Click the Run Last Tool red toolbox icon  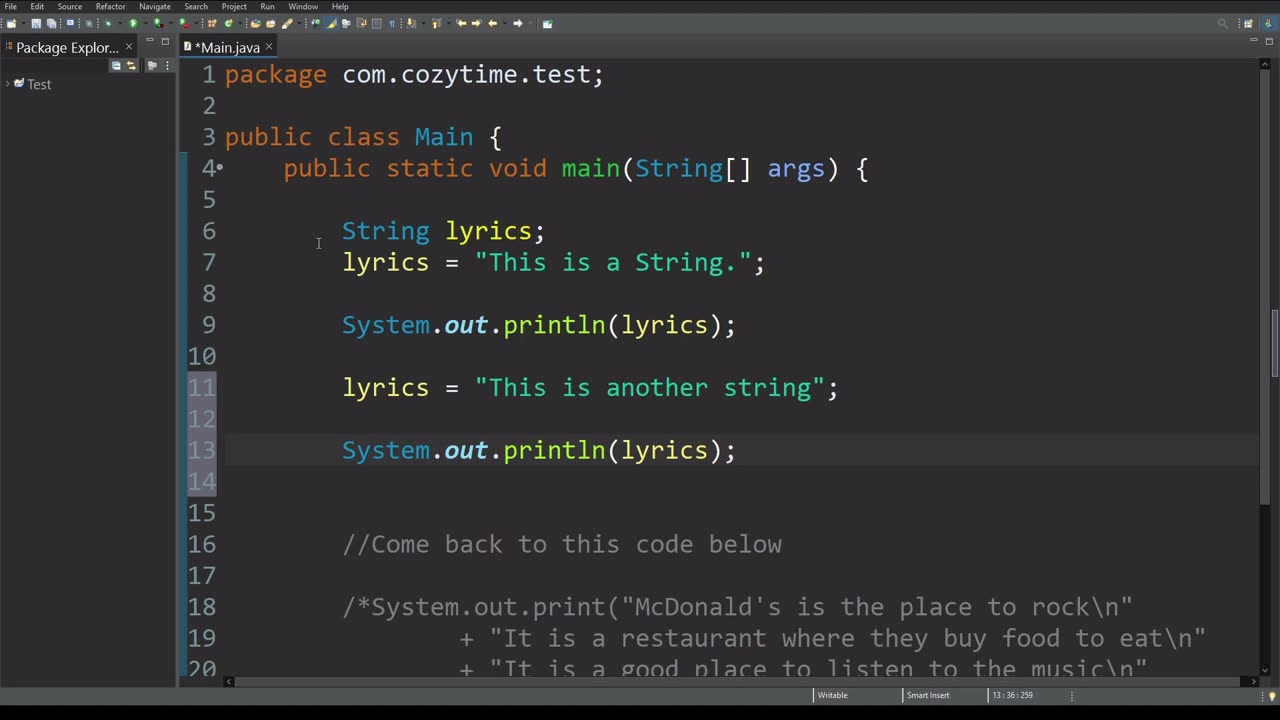click(185, 23)
